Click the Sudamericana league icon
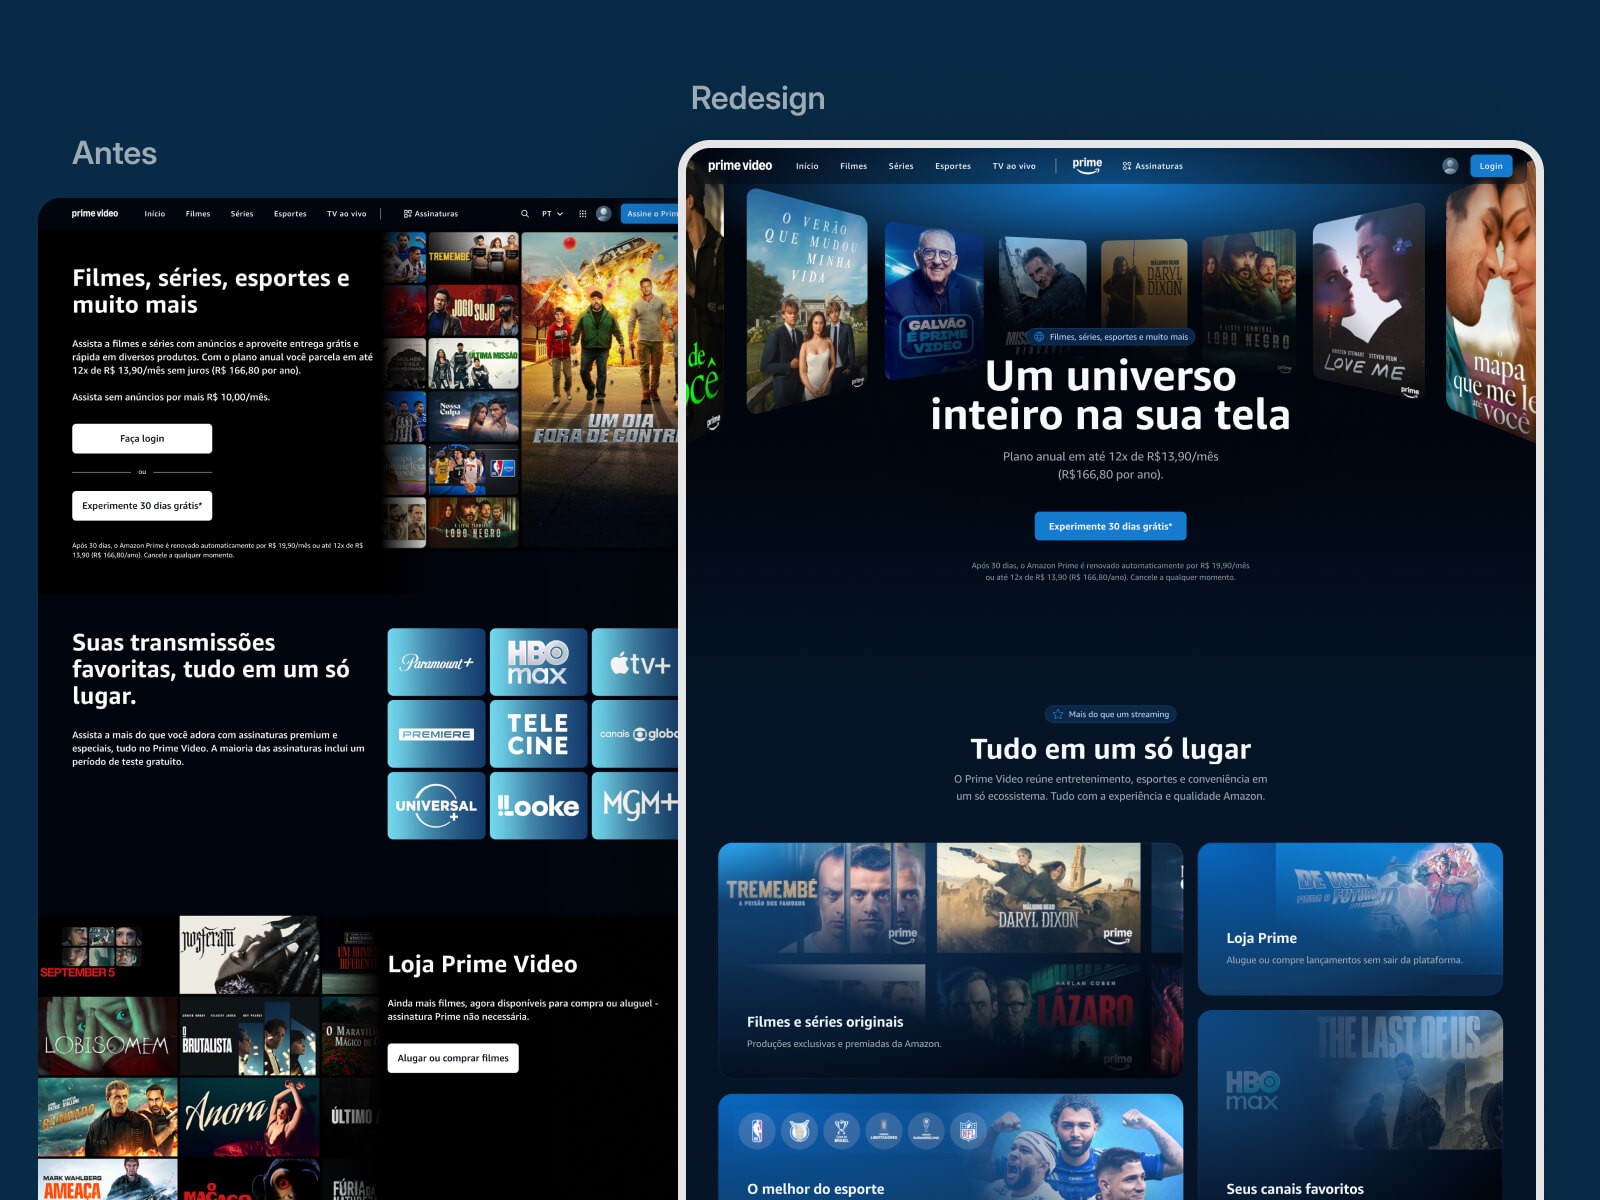The image size is (1600, 1200). (x=926, y=1130)
